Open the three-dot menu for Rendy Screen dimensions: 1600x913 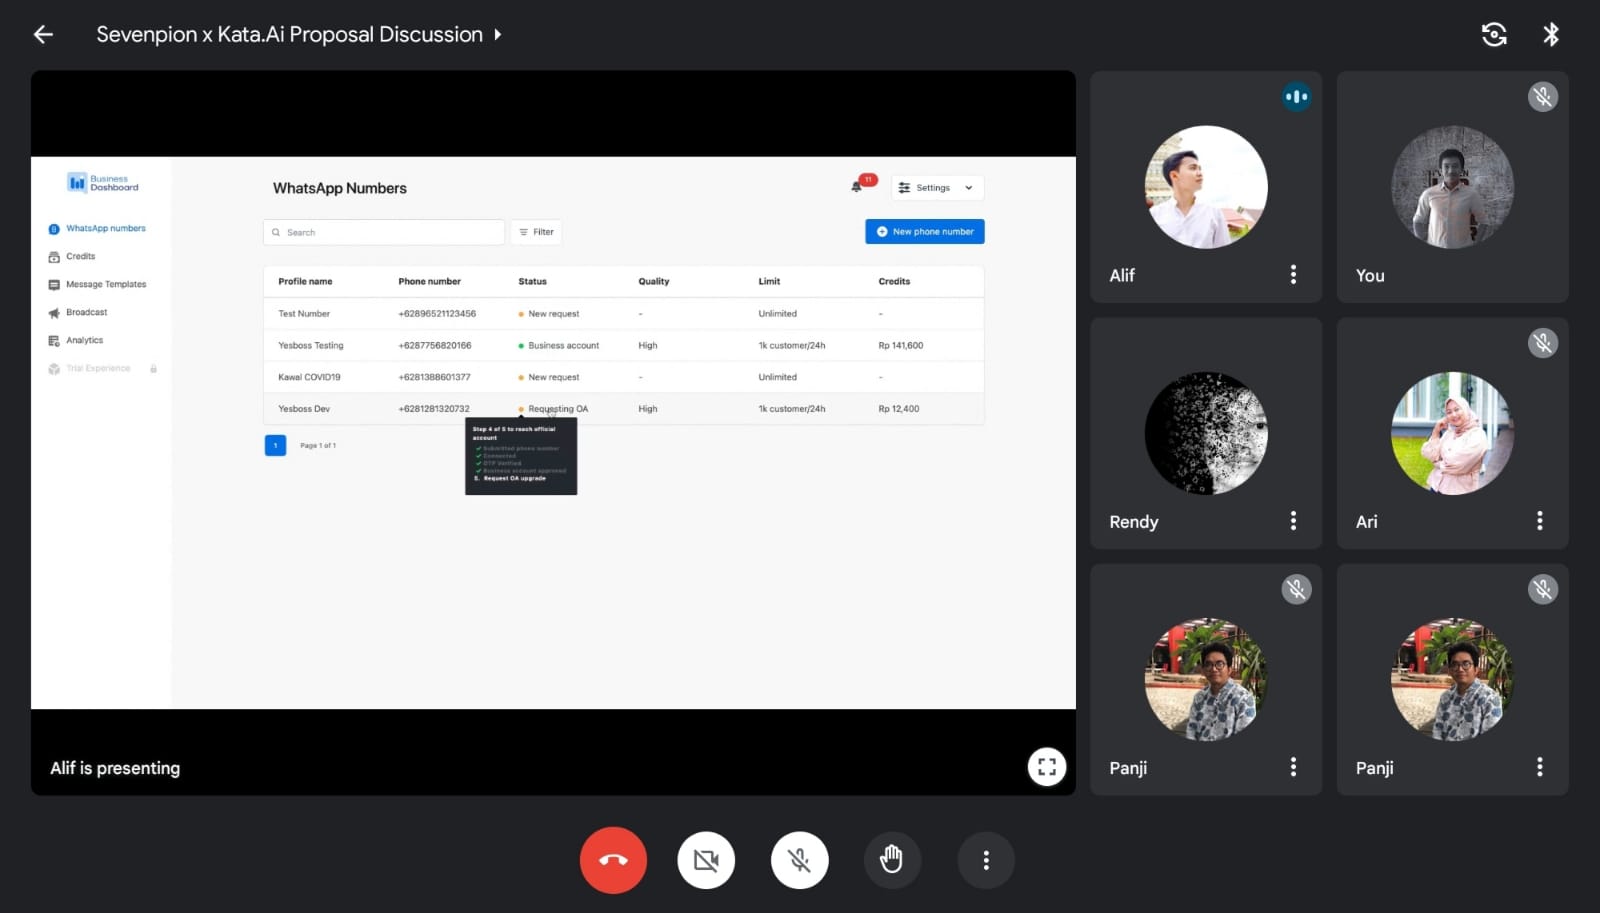point(1293,521)
